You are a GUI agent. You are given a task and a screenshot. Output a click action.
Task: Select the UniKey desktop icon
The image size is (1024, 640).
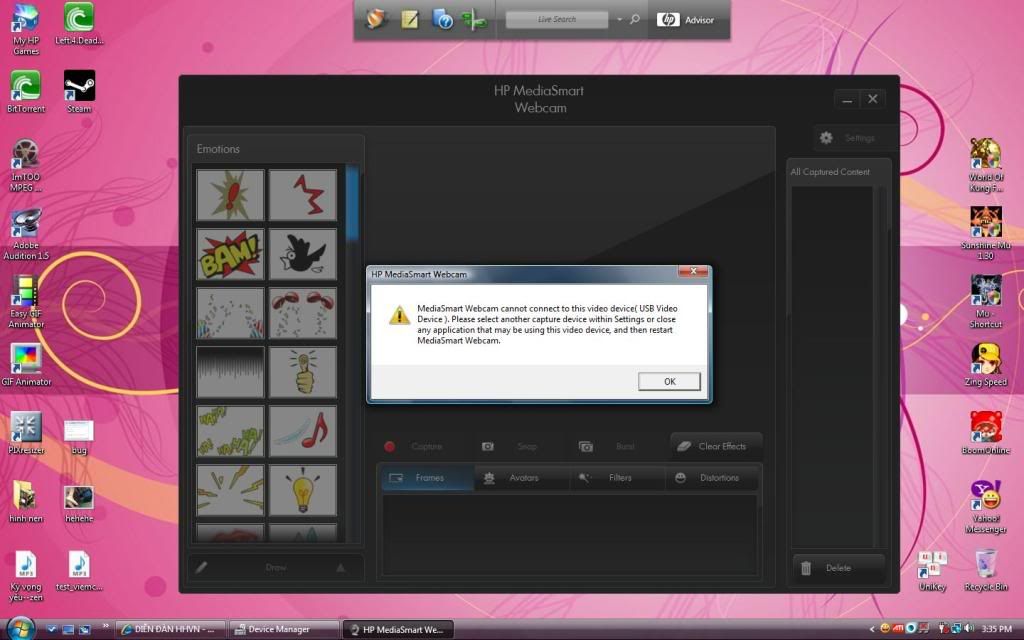point(932,570)
